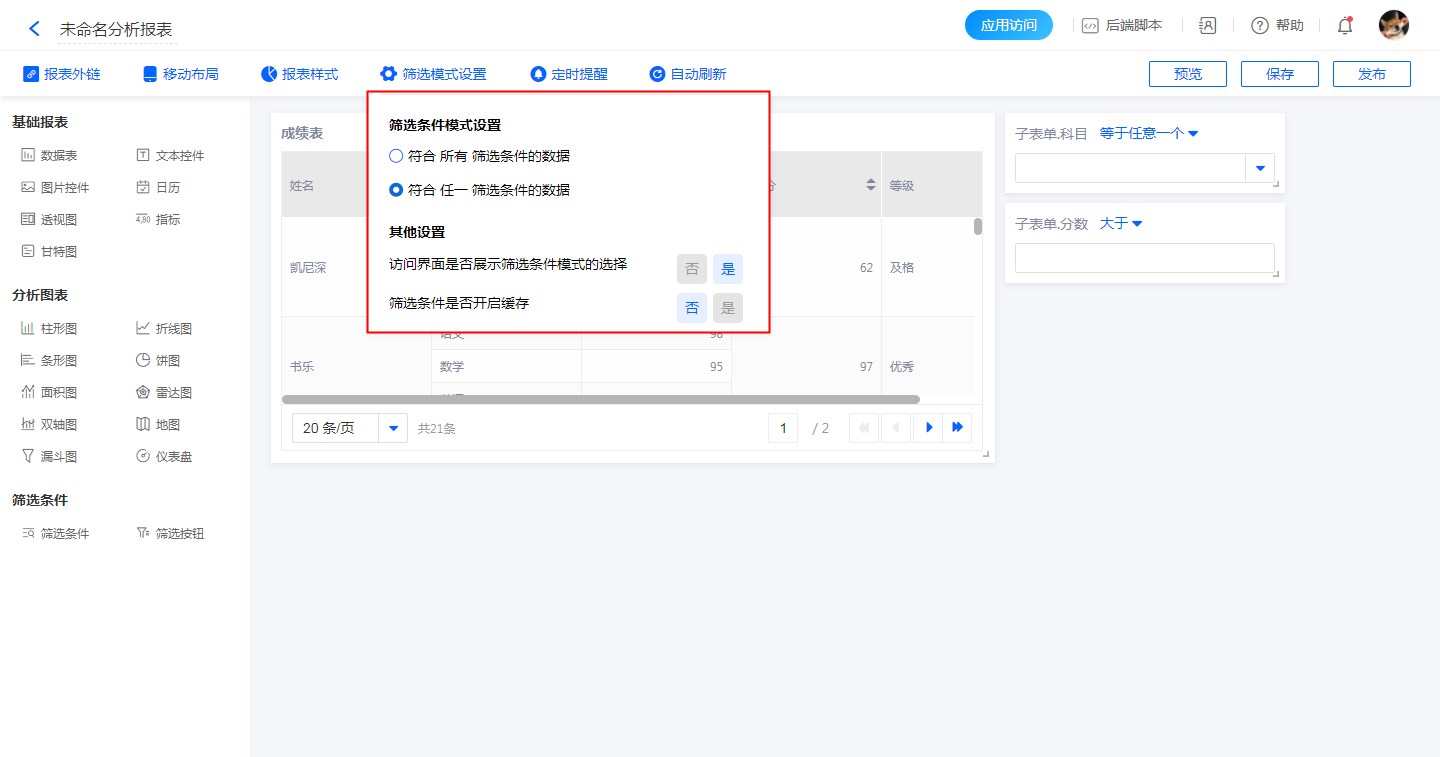Open the notification bell icon
Viewport: 1440px width, 757px height.
point(1345,26)
